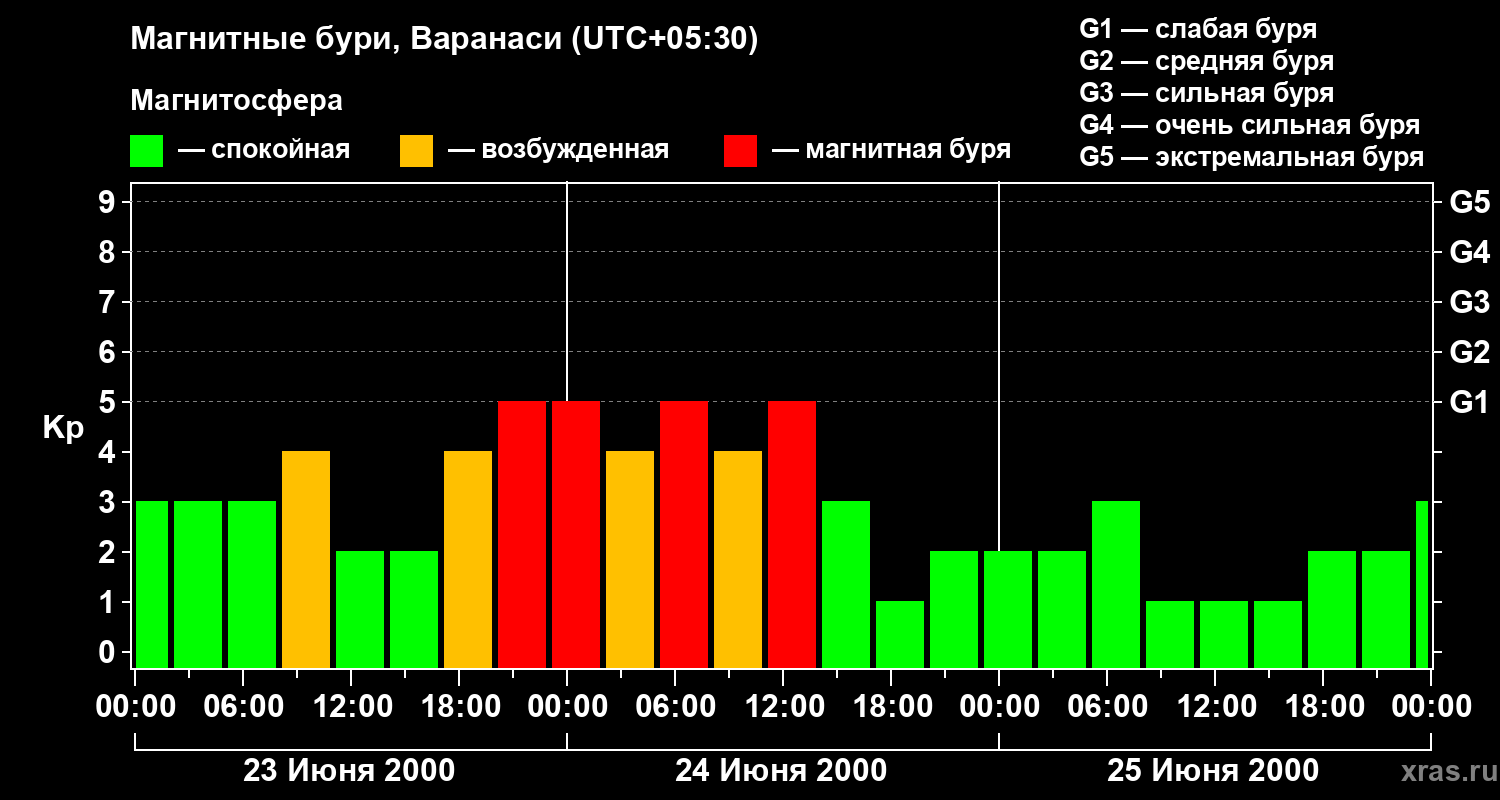Click the Kp axis label
1500x800 pixels.
pos(63,428)
